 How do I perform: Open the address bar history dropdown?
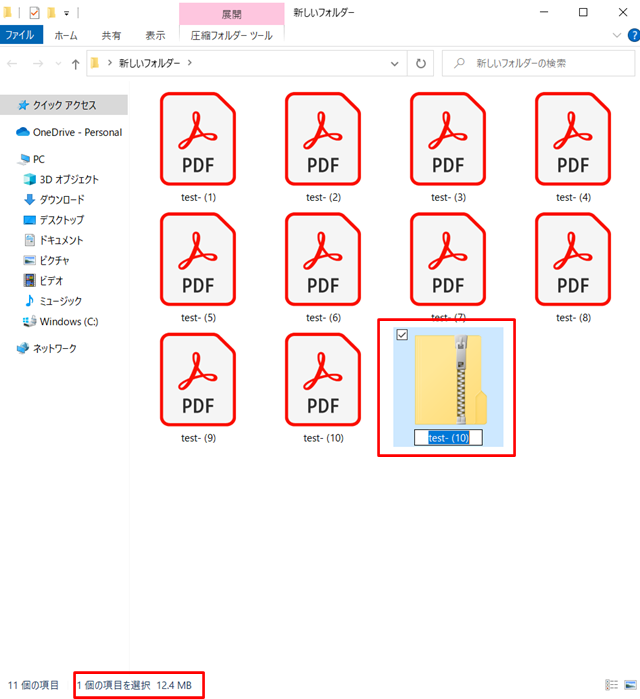[394, 64]
